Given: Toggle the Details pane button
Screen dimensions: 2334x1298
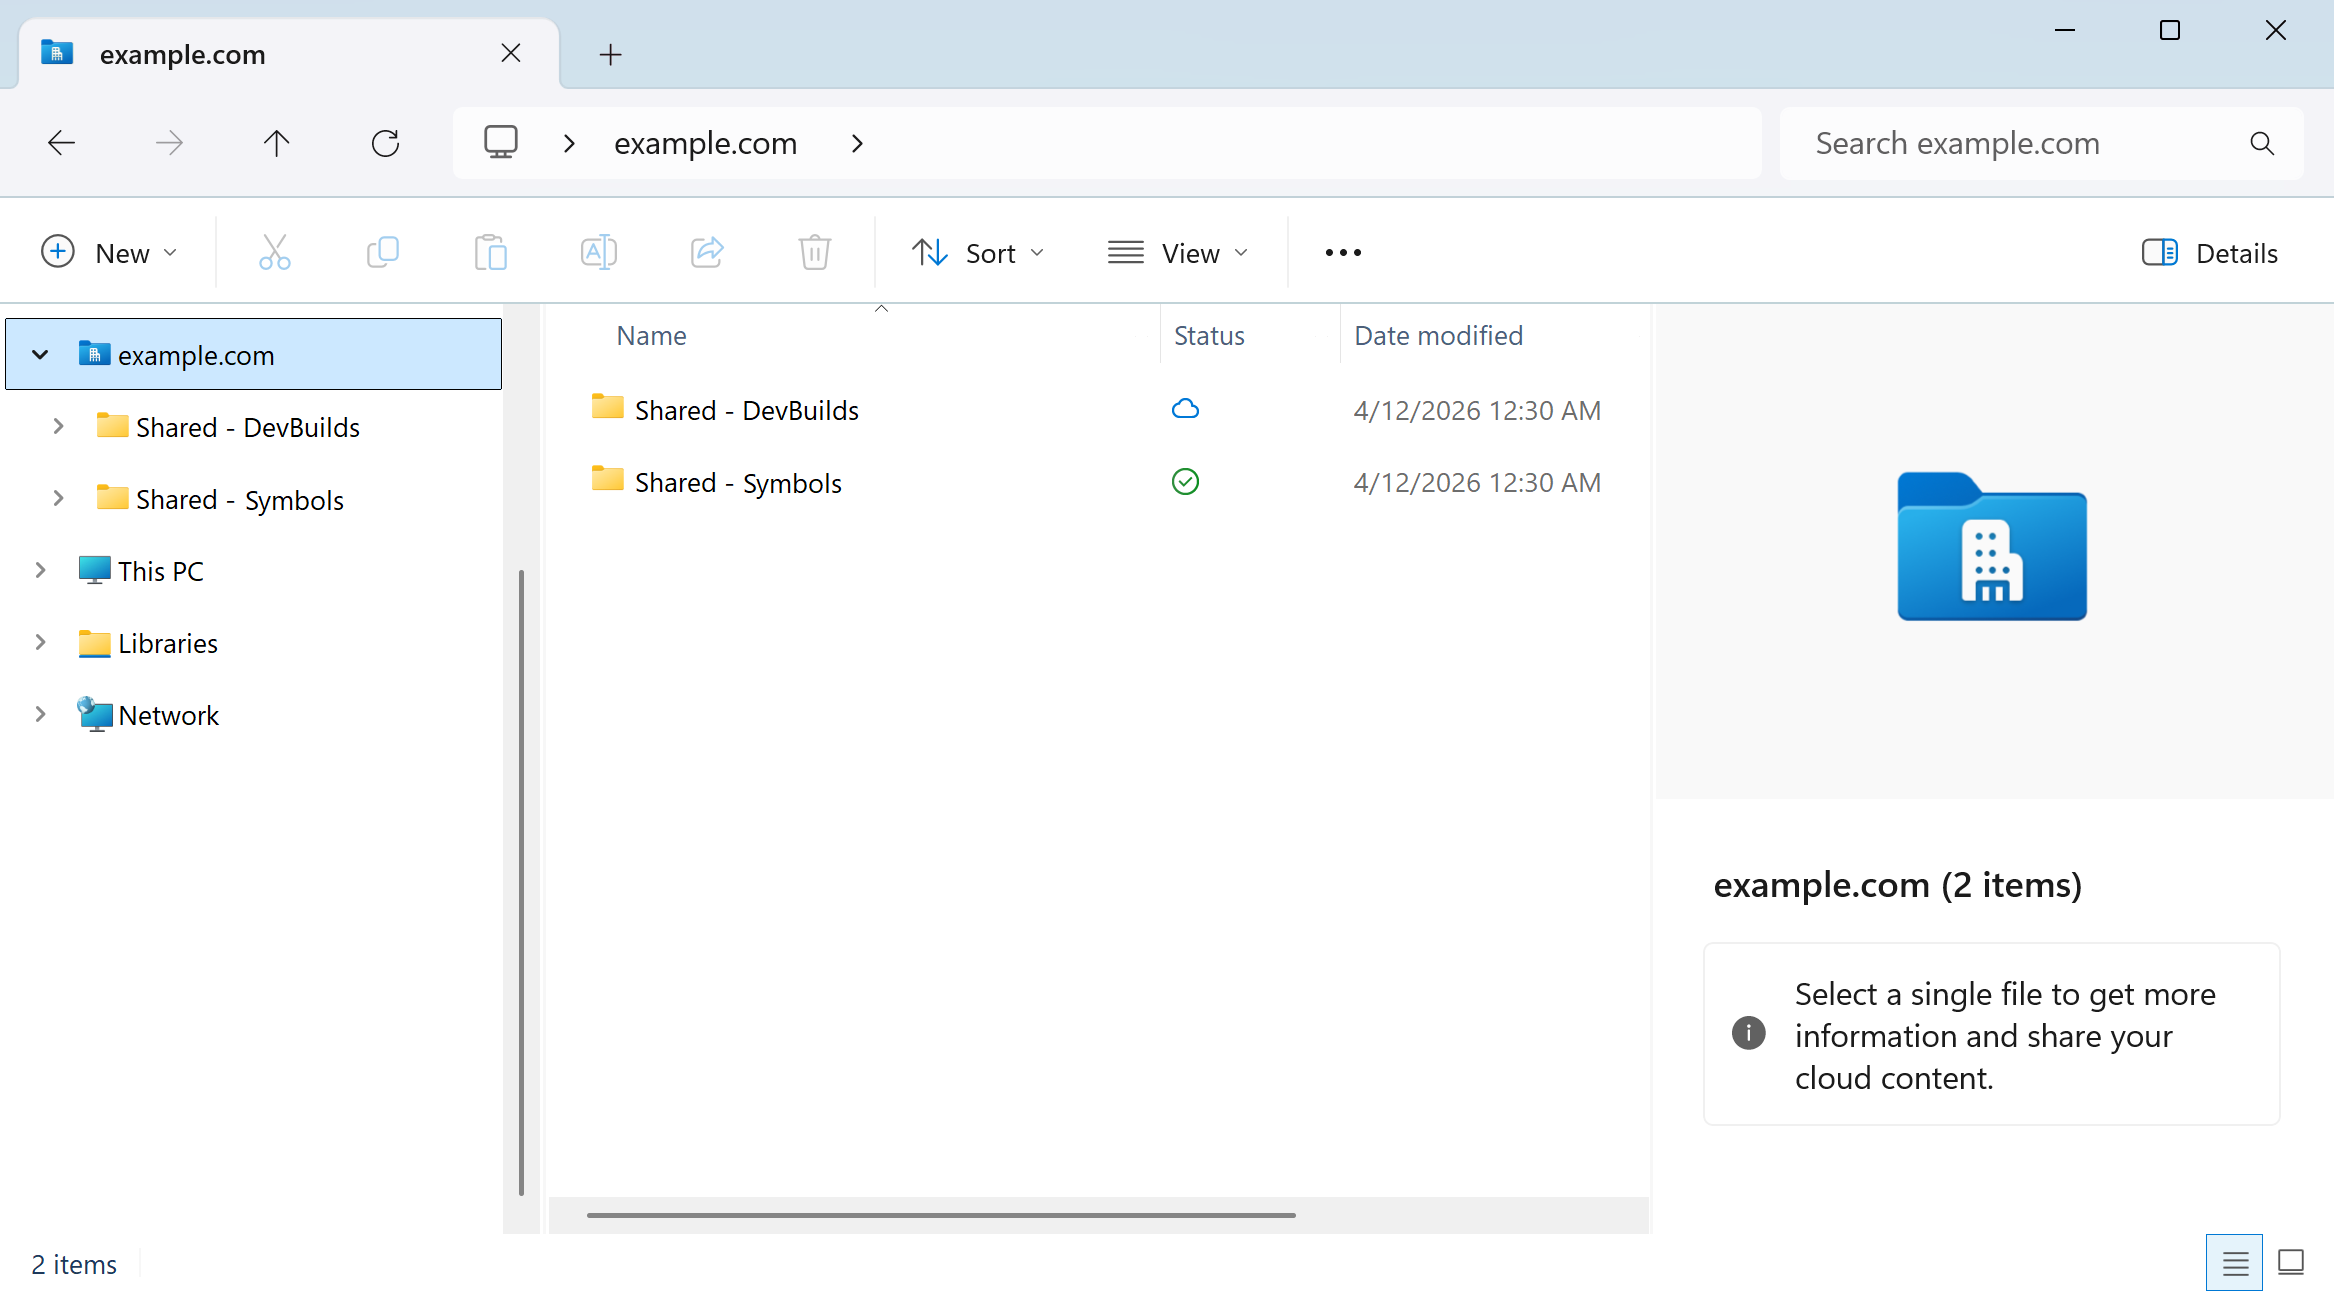Looking at the screenshot, I should 2210,253.
